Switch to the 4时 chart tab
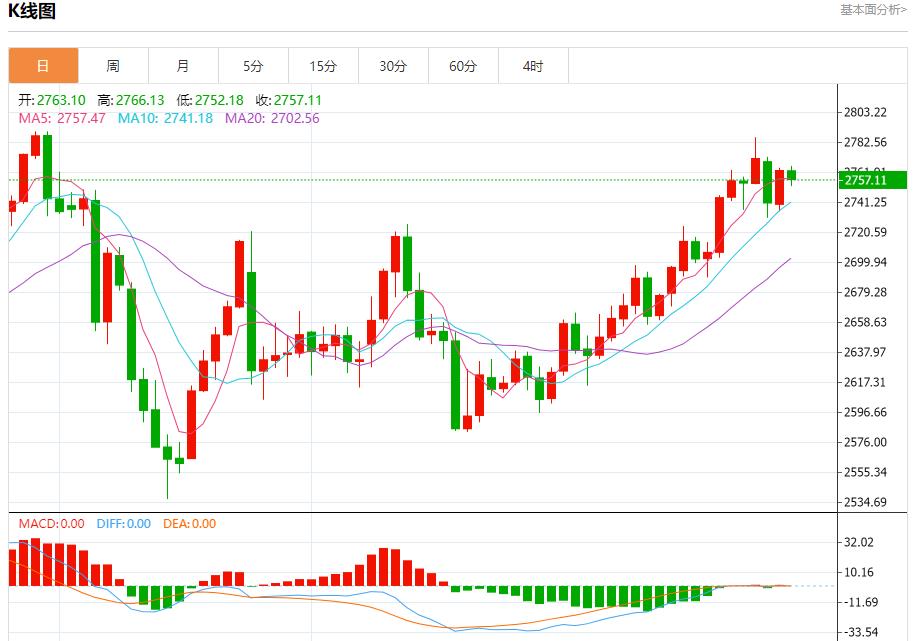The height and width of the screenshot is (641, 915). tap(533, 66)
